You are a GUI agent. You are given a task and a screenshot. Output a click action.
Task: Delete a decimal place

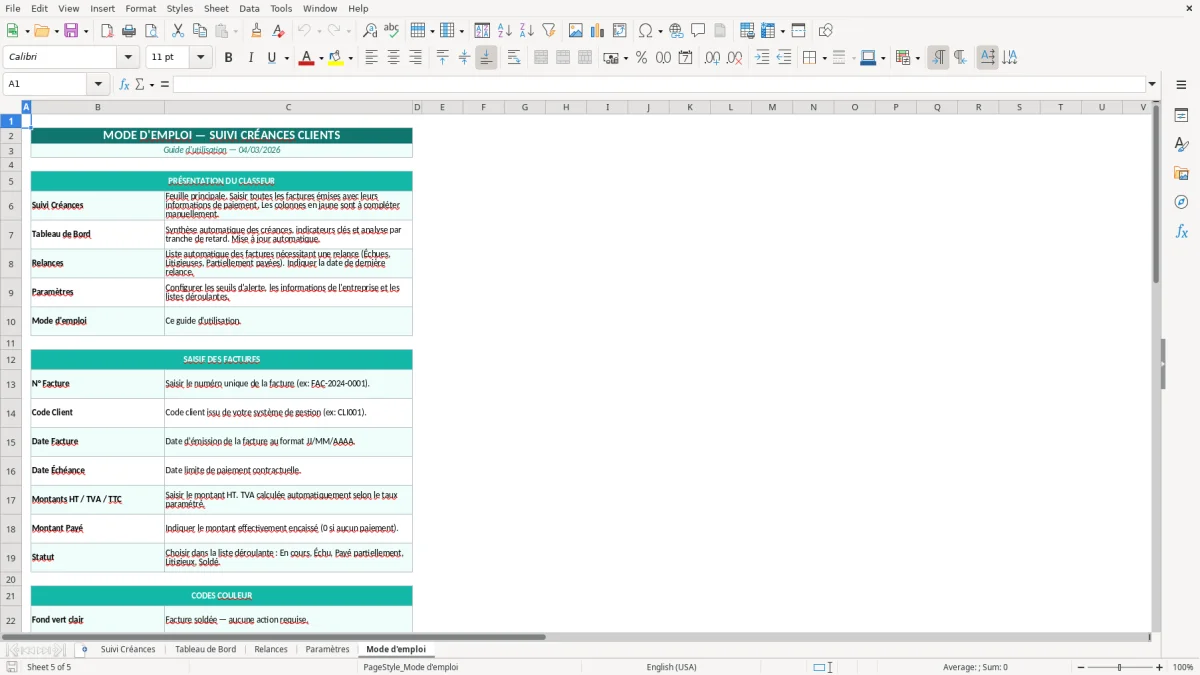click(x=734, y=58)
